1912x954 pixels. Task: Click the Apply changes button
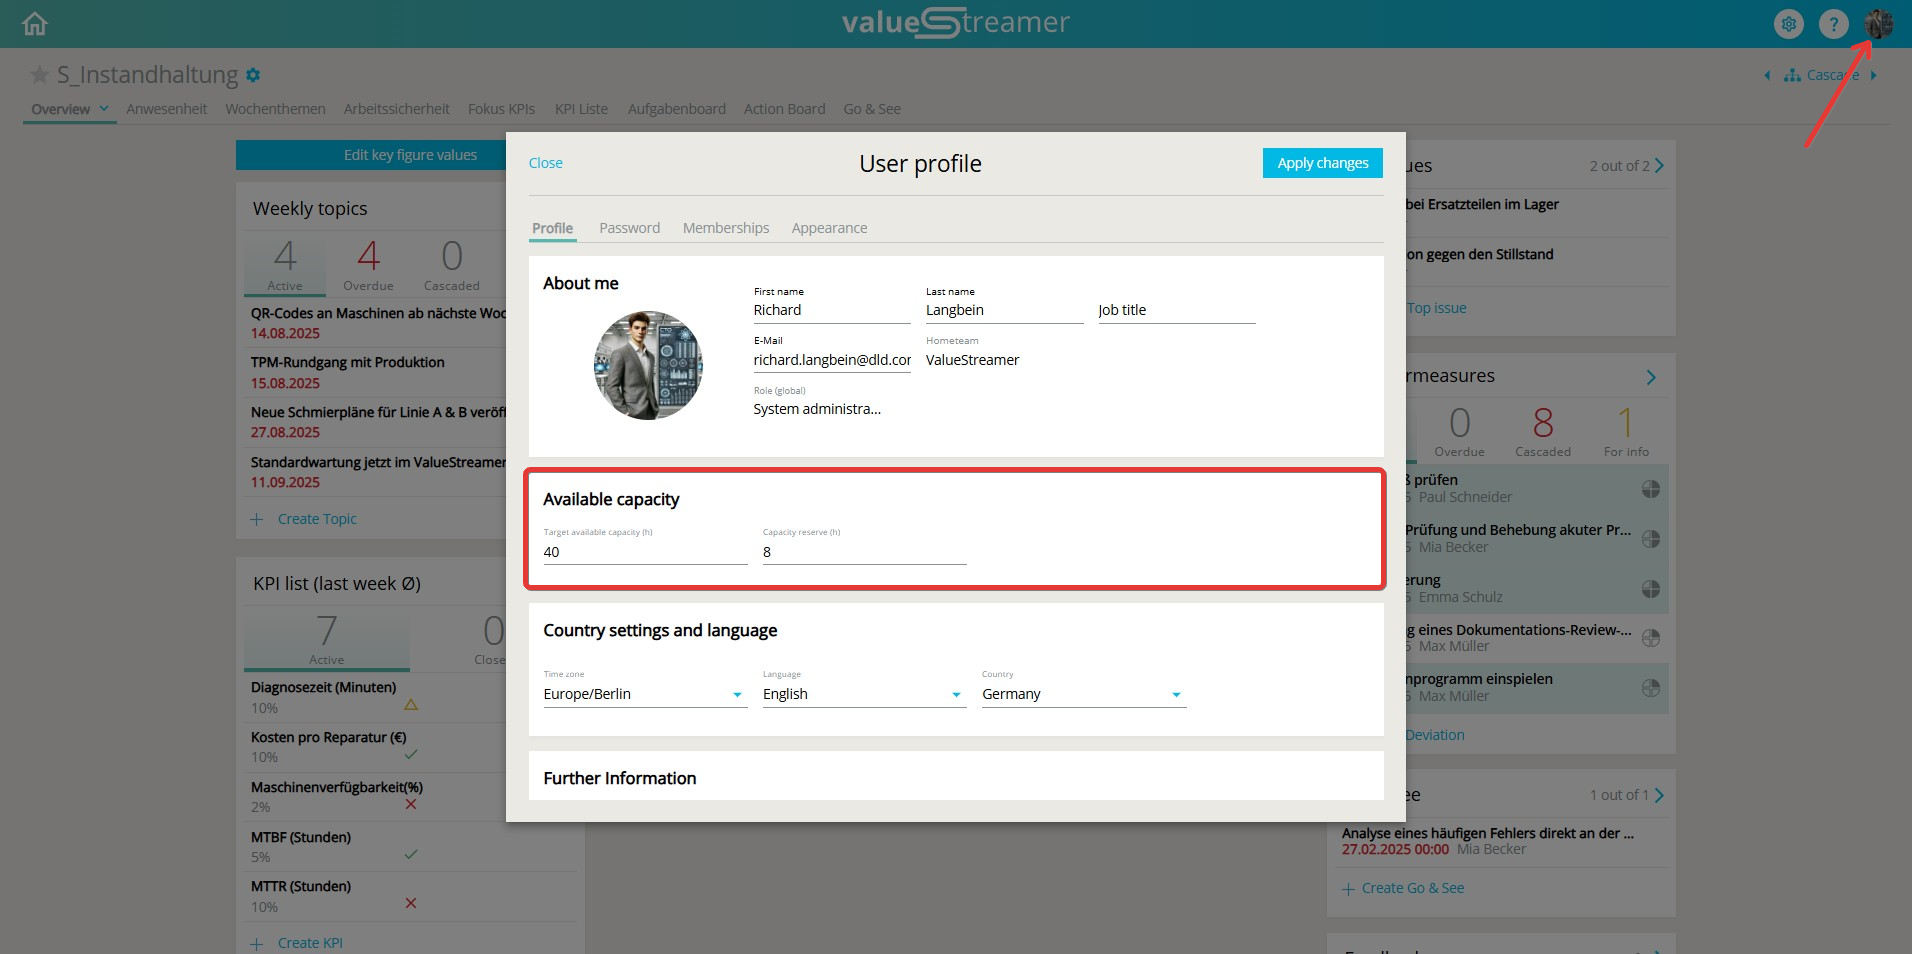(x=1322, y=163)
